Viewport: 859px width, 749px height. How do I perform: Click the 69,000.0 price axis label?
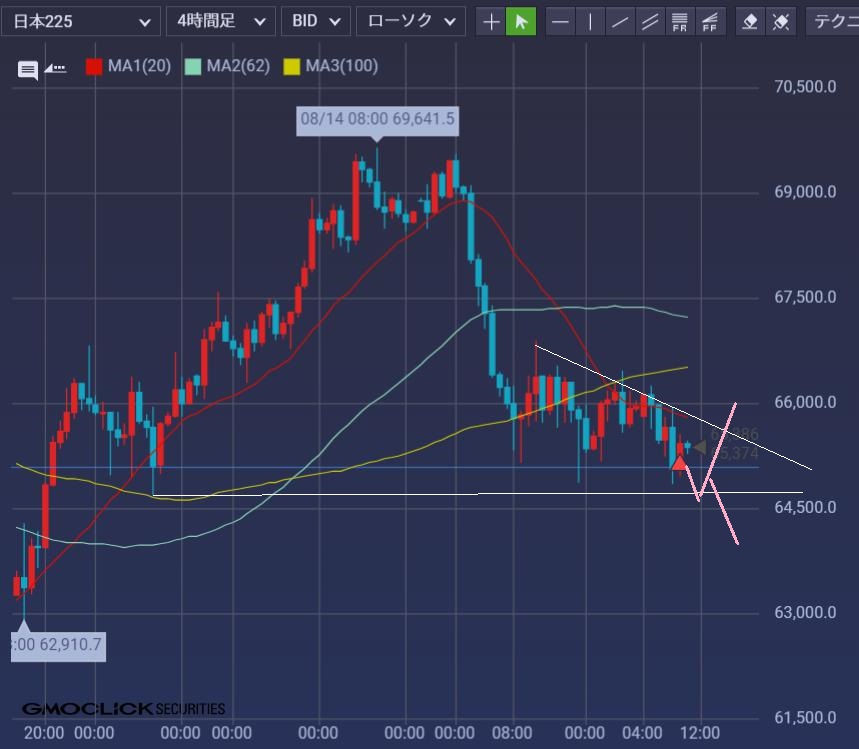tap(805, 192)
